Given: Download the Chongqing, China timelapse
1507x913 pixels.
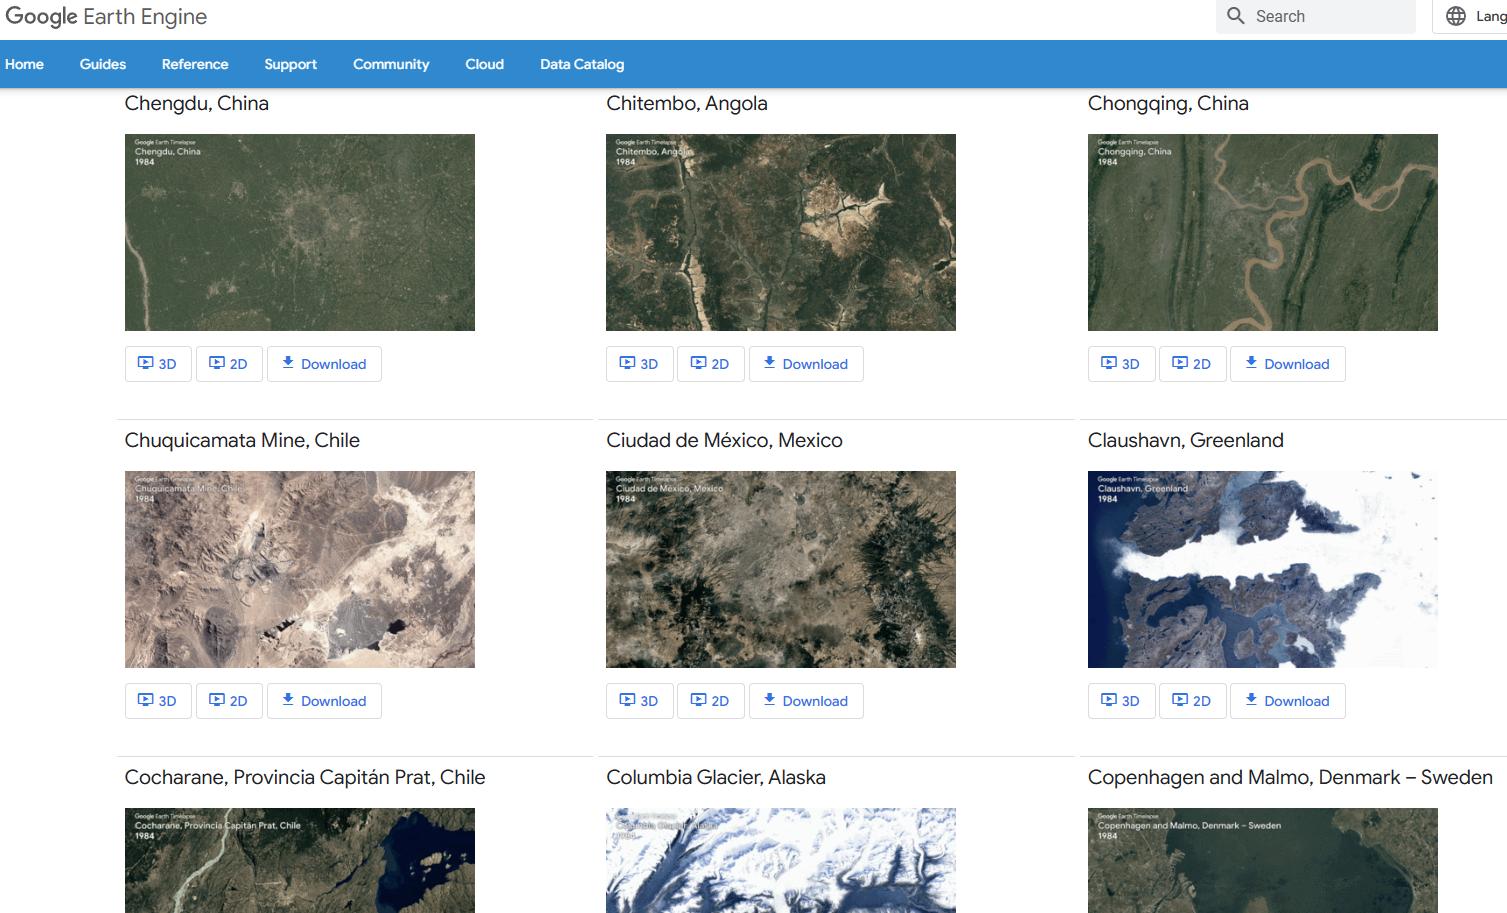Looking at the screenshot, I should point(1287,364).
